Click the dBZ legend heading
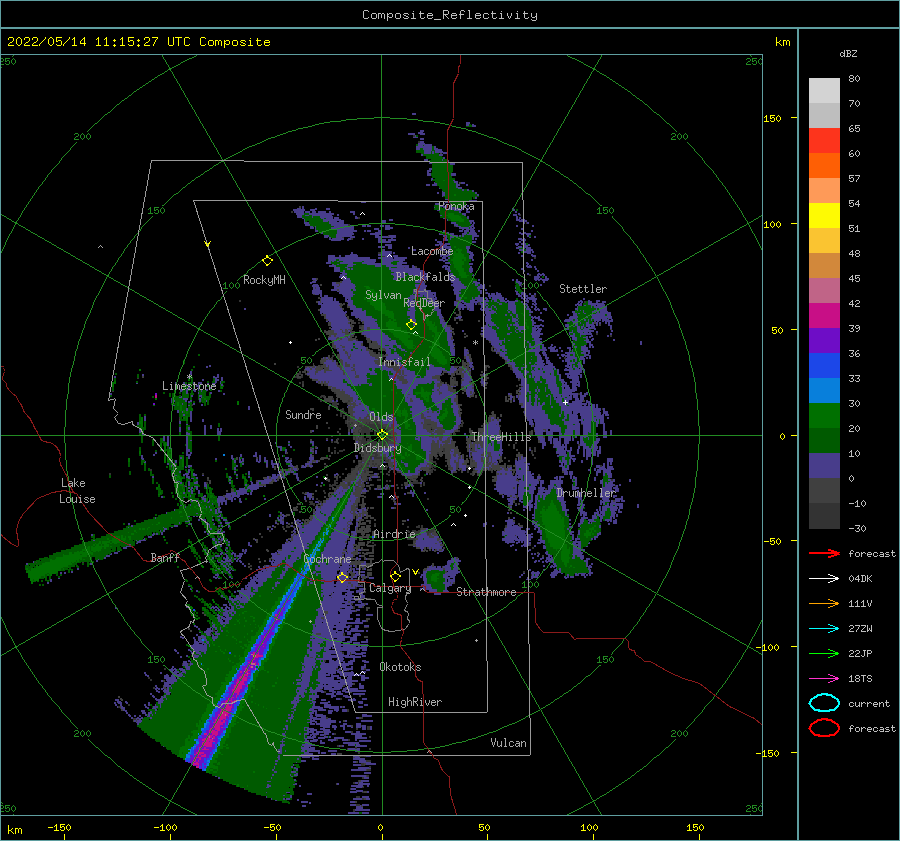The width and height of the screenshot is (900, 841). [x=848, y=53]
